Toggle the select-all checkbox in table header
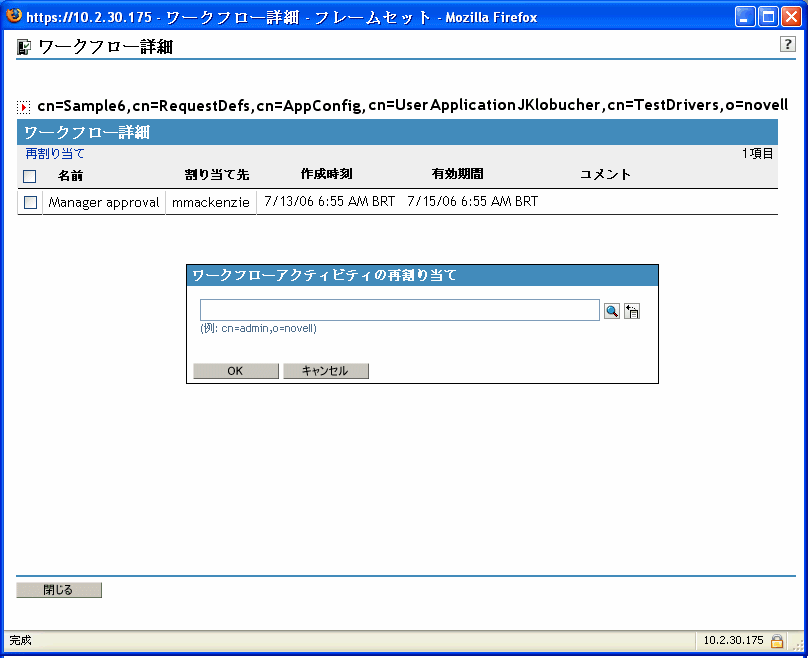Viewport: 808px width, 658px height. pyautogui.click(x=30, y=176)
